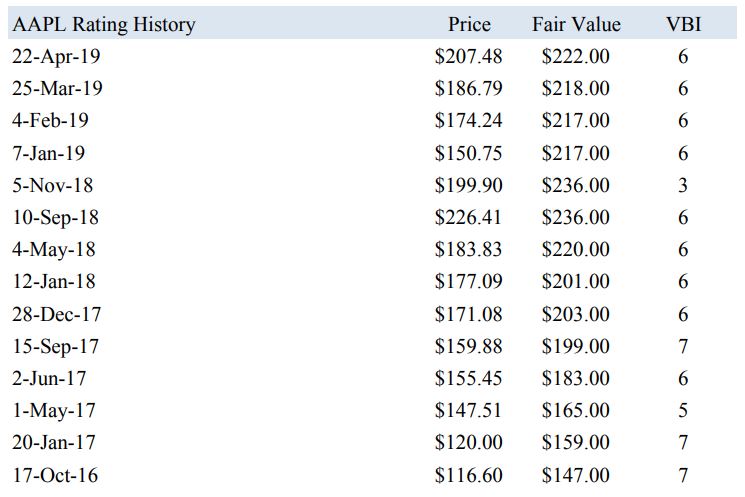Click the 2-Jun-17 date cell

pyautogui.click(x=50, y=378)
